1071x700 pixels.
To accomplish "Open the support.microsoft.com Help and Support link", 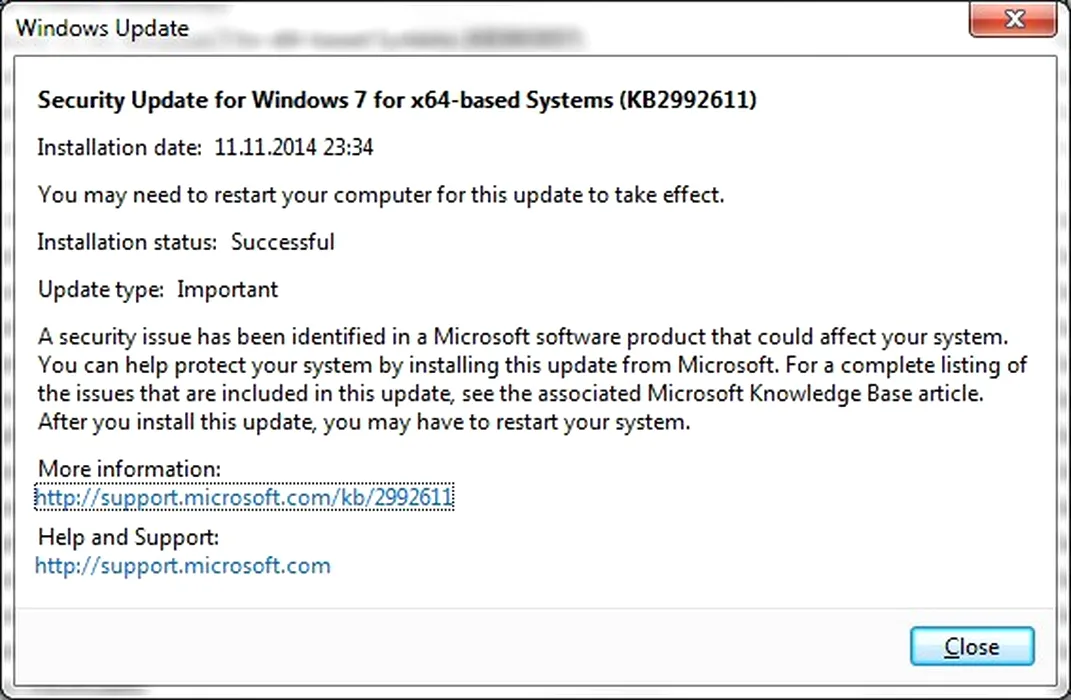I will click(183, 566).
